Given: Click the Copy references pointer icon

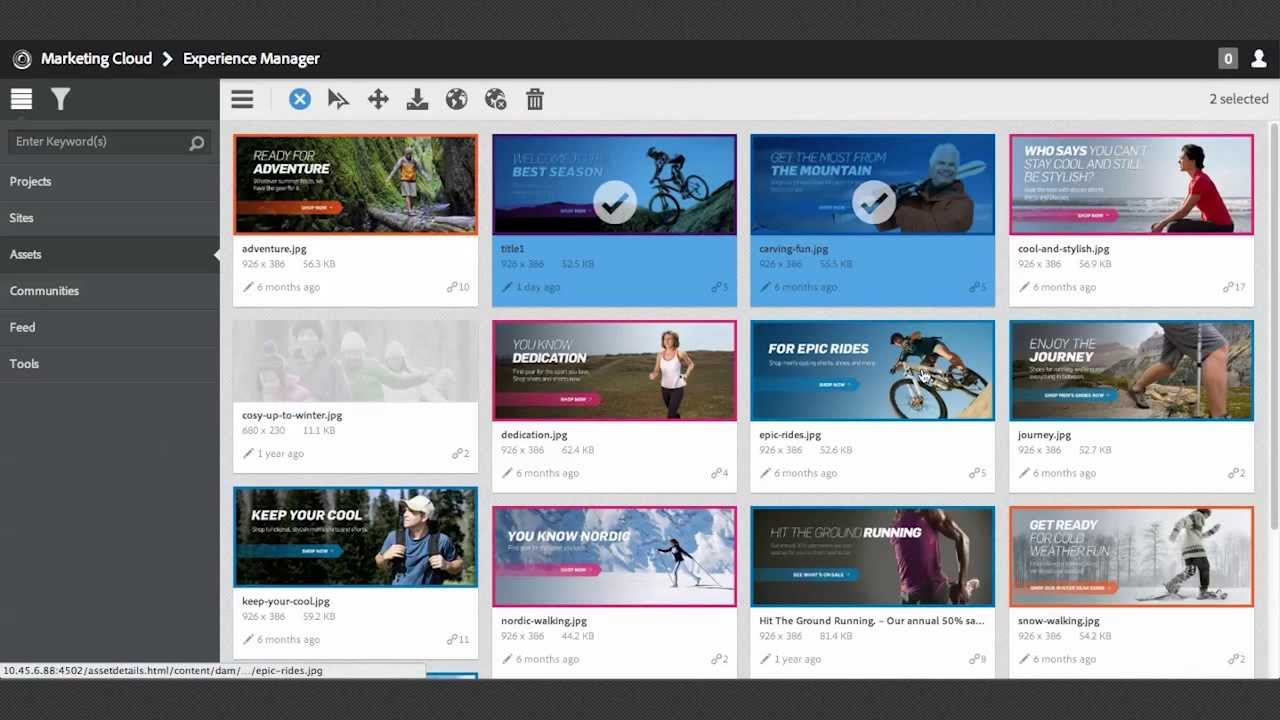Looking at the screenshot, I should pos(339,99).
